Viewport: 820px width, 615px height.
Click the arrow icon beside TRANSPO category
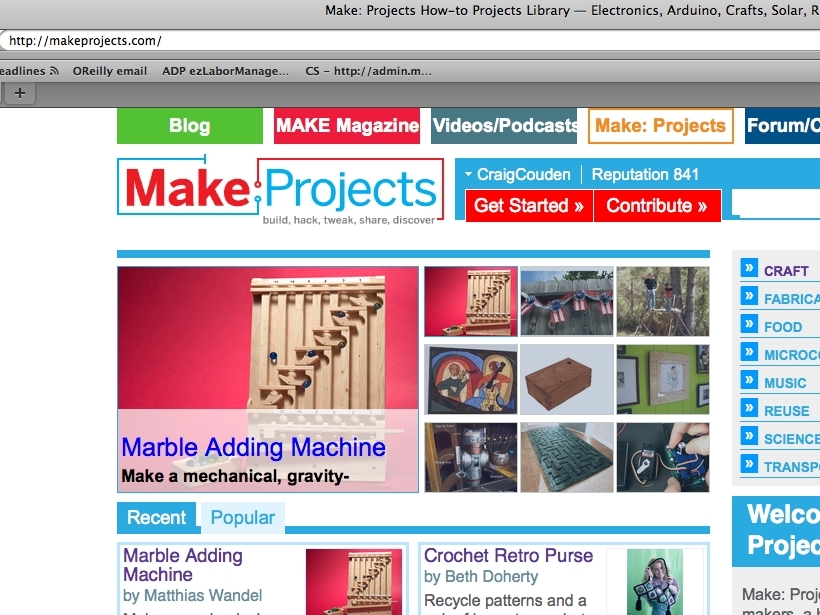click(x=749, y=464)
